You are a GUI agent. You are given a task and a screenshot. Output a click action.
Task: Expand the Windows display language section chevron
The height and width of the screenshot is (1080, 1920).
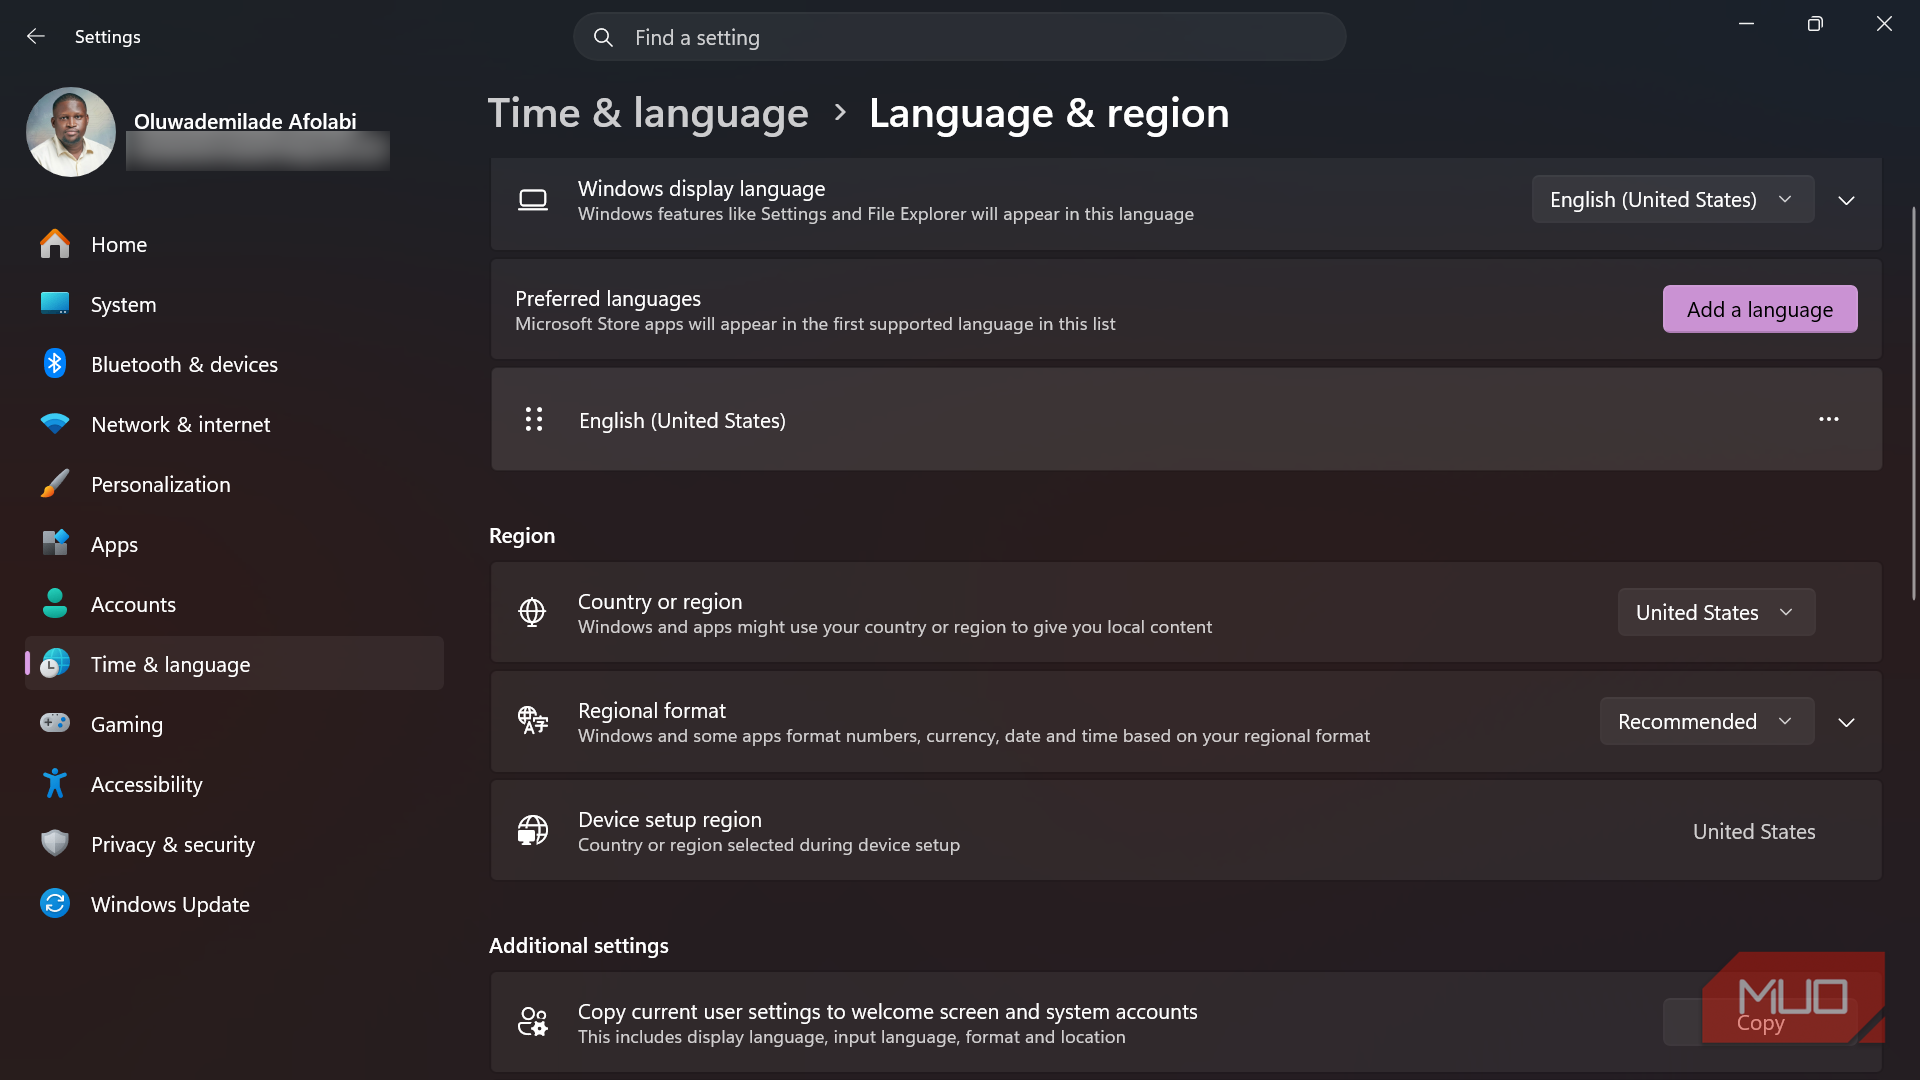click(1846, 201)
